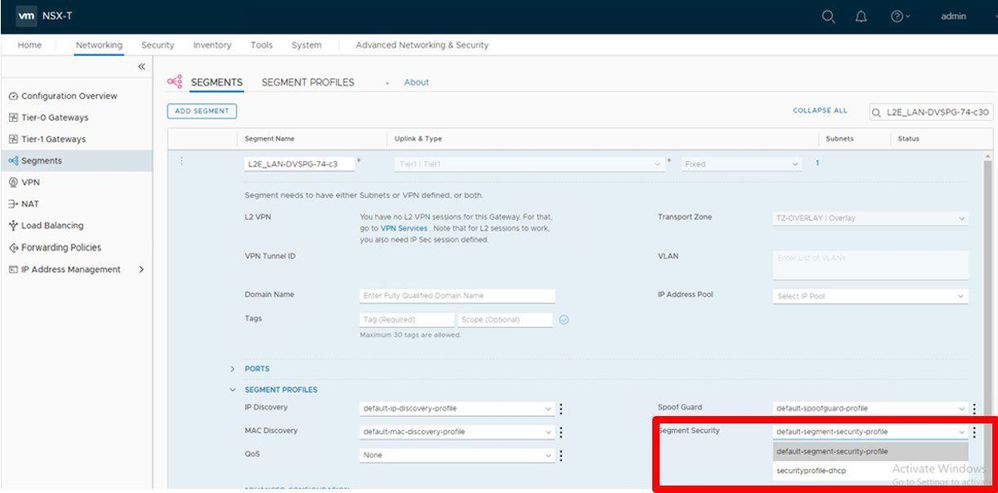The image size is (998, 493).
Task: Select the SEGMENTS tab
Action: tap(216, 83)
